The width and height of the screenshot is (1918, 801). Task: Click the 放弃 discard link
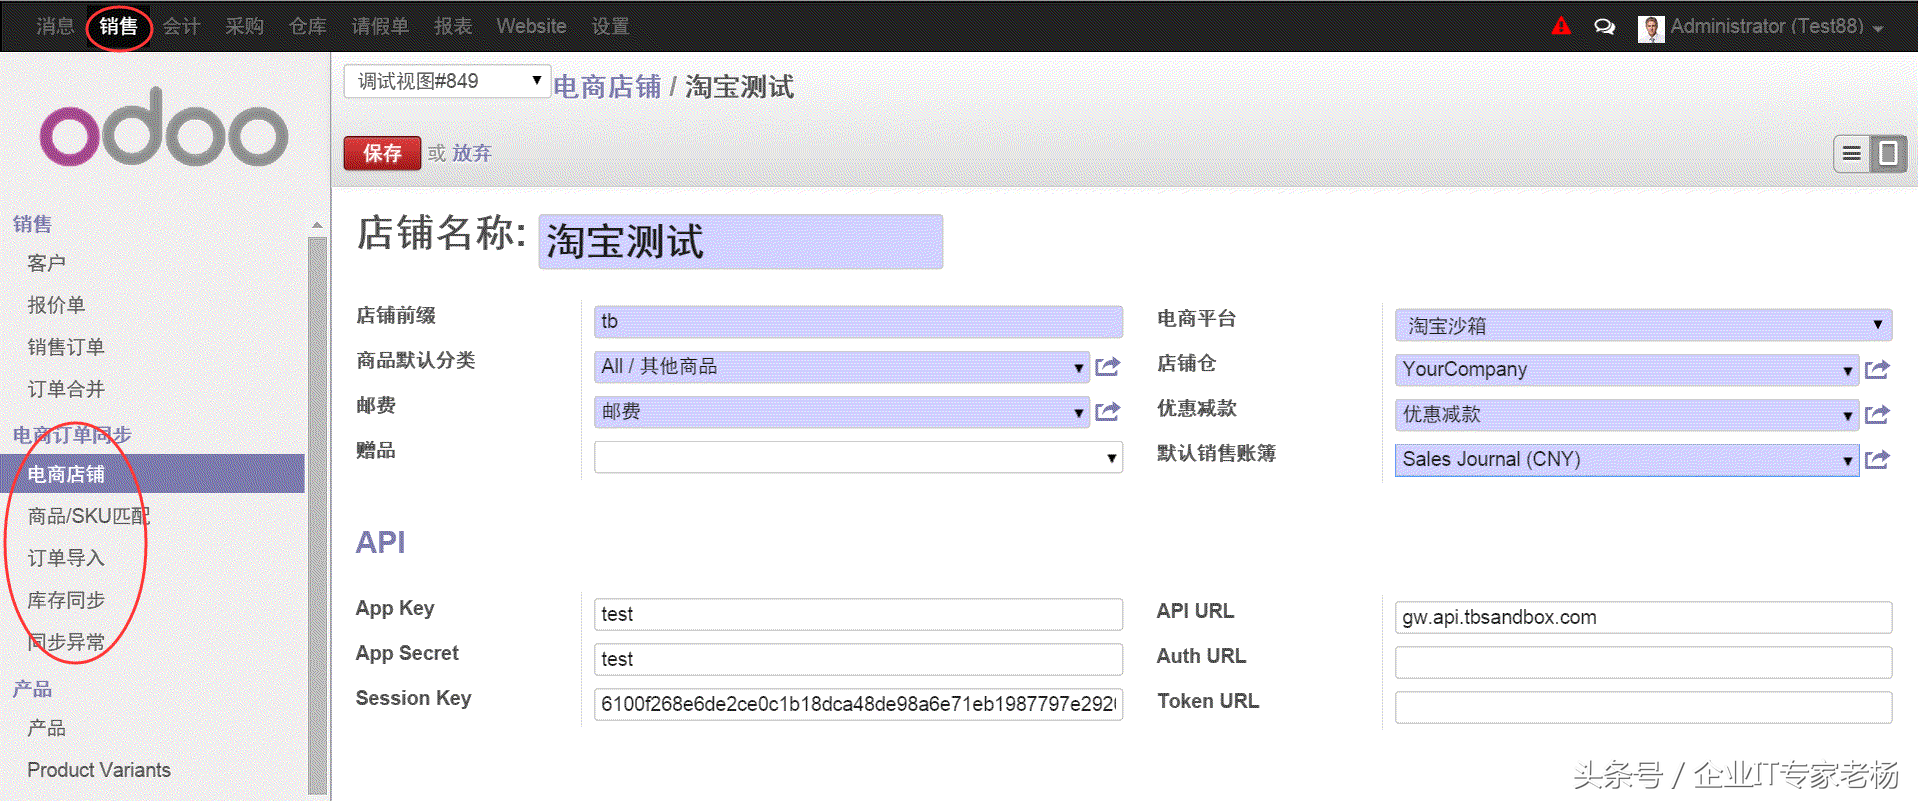coord(471,153)
